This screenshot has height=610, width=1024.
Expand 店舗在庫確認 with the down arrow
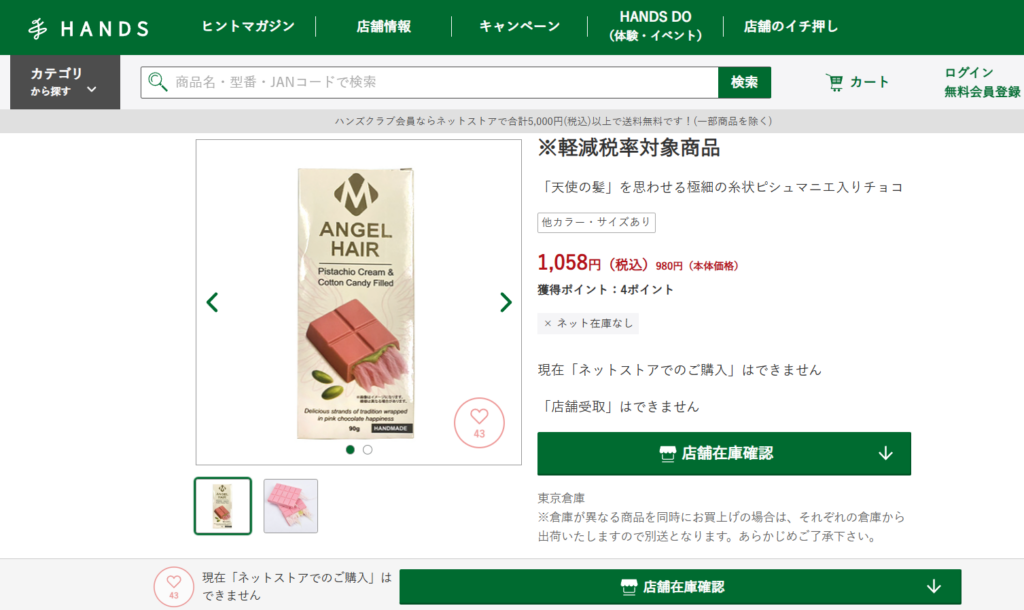886,453
